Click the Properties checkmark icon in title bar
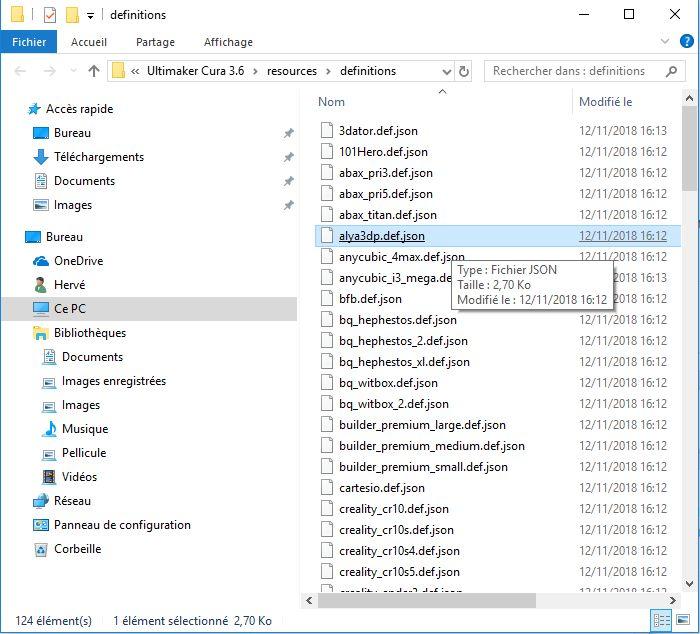Viewport: 700px width, 634px height. (50, 15)
